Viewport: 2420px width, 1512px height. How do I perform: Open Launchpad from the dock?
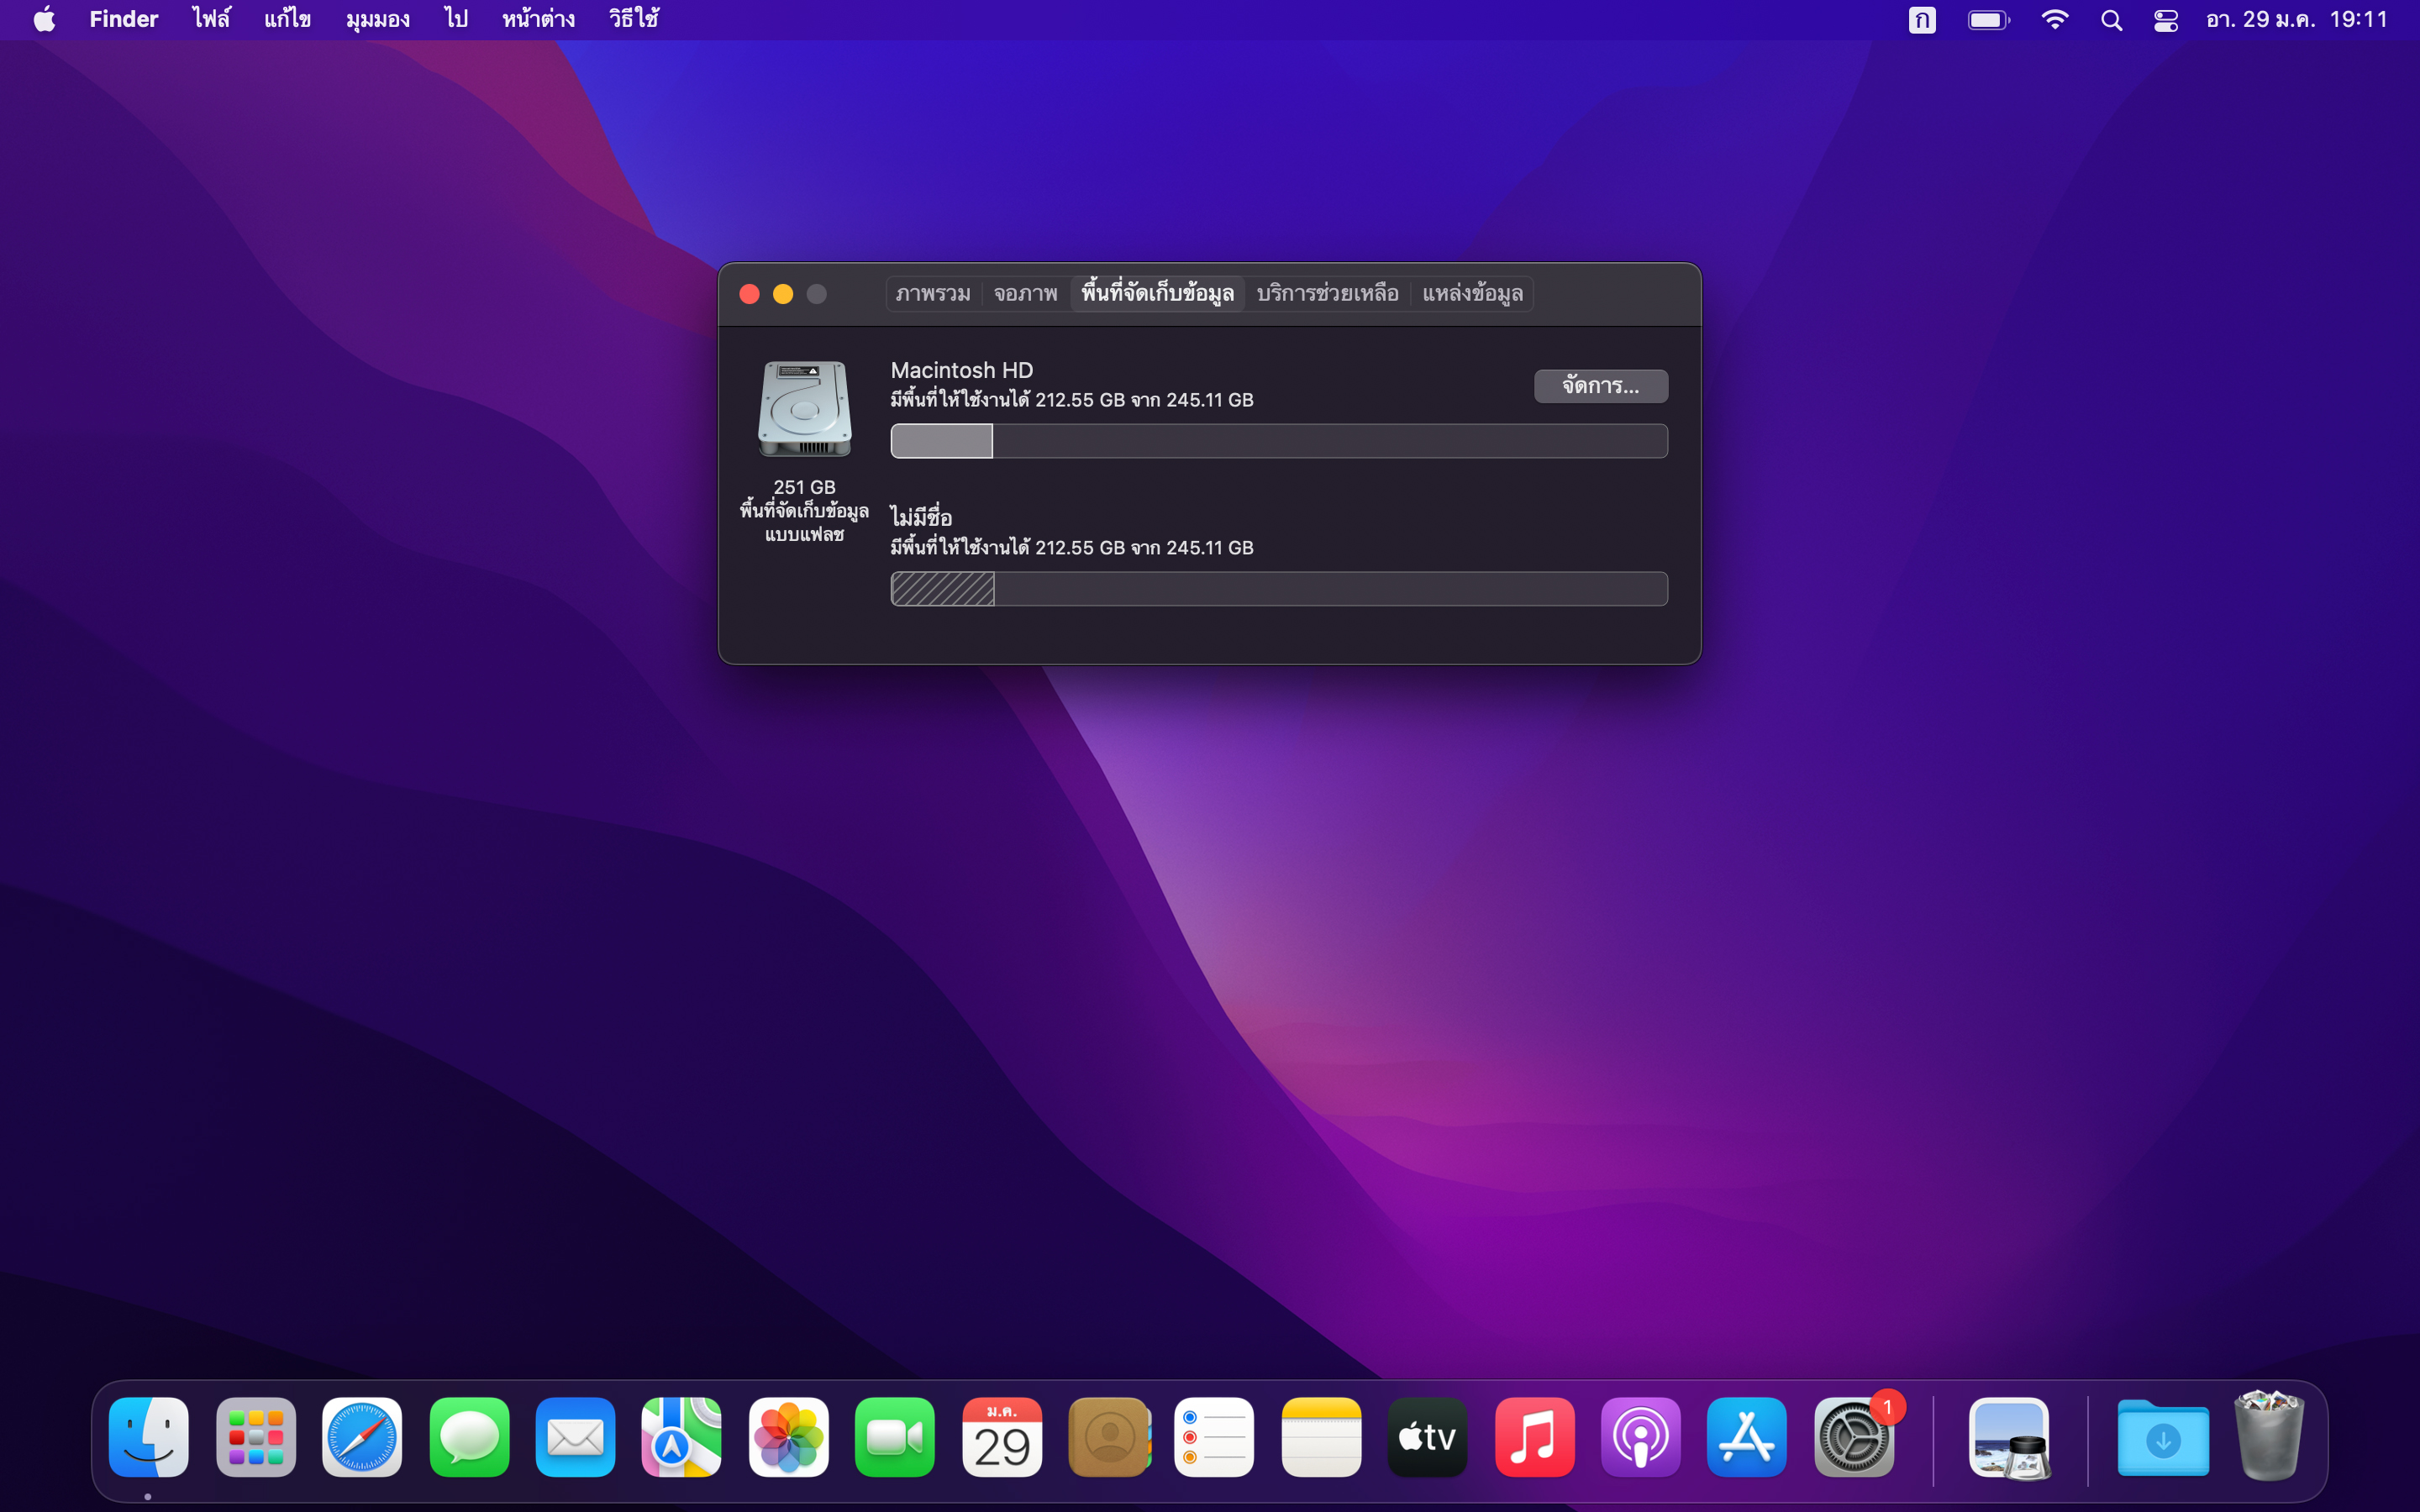(256, 1437)
